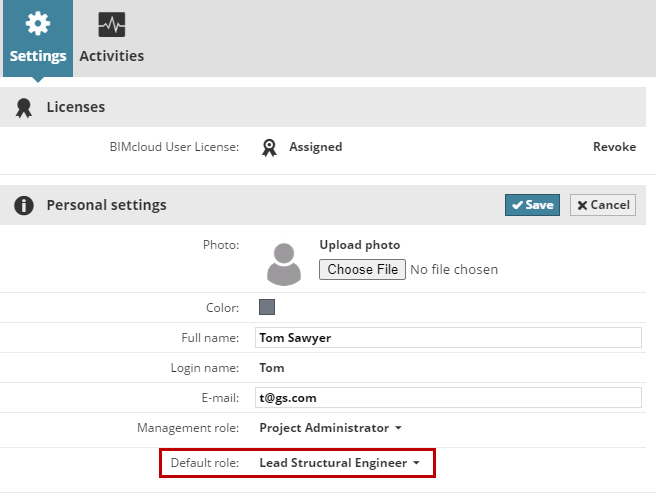Save the personal settings
657x502 pixels.
click(532, 205)
